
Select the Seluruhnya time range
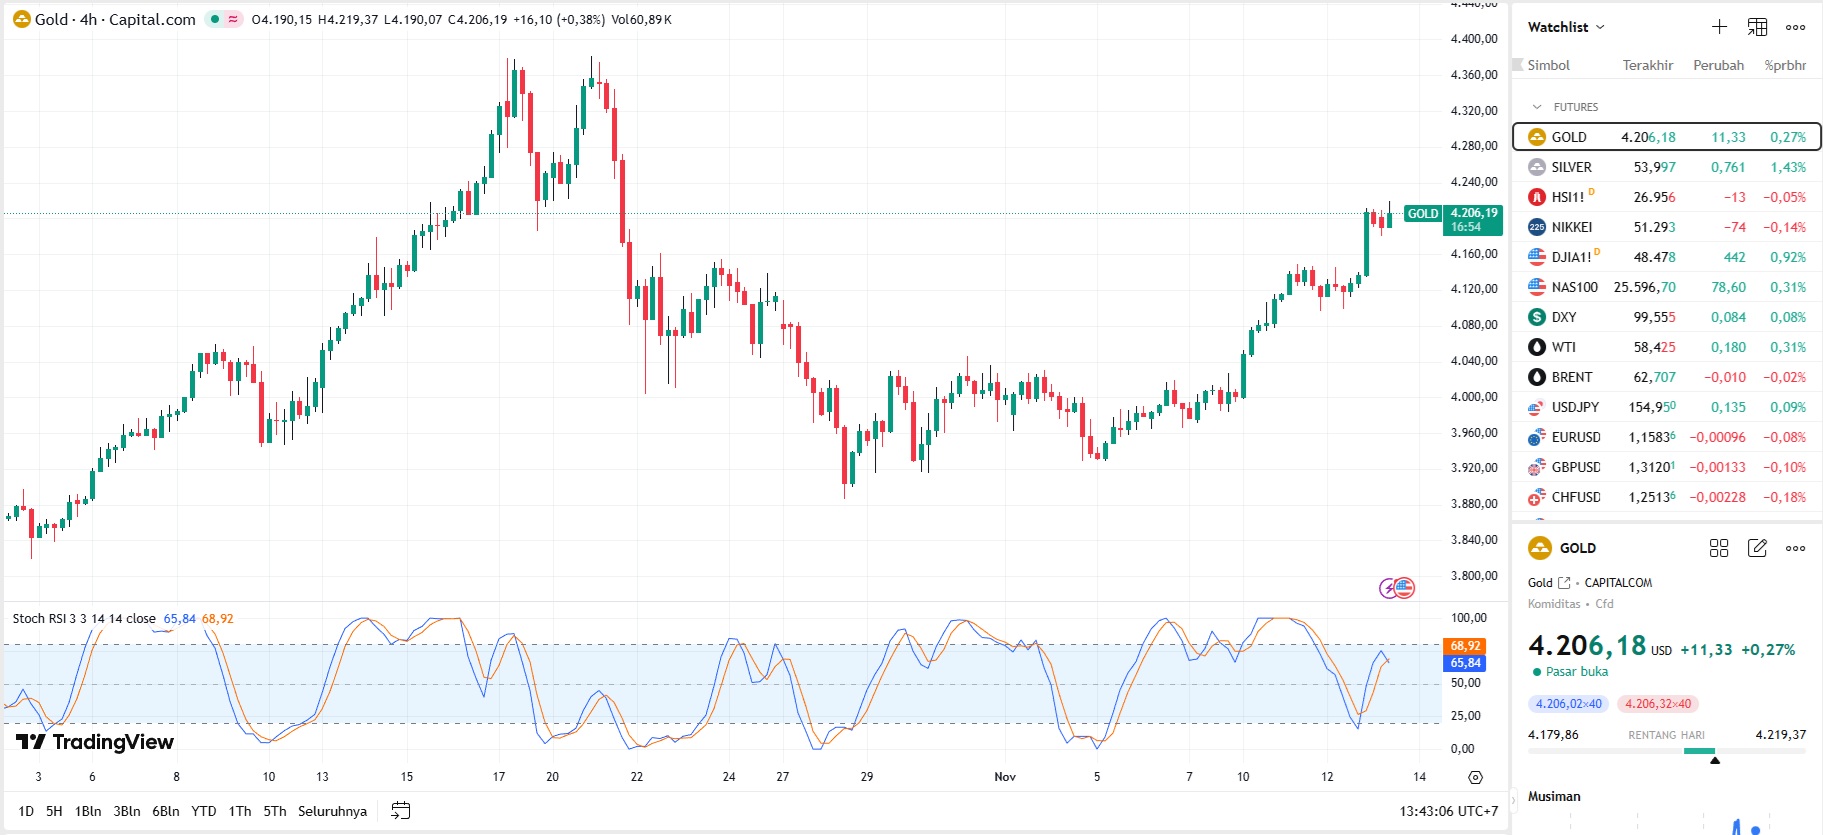tap(332, 811)
